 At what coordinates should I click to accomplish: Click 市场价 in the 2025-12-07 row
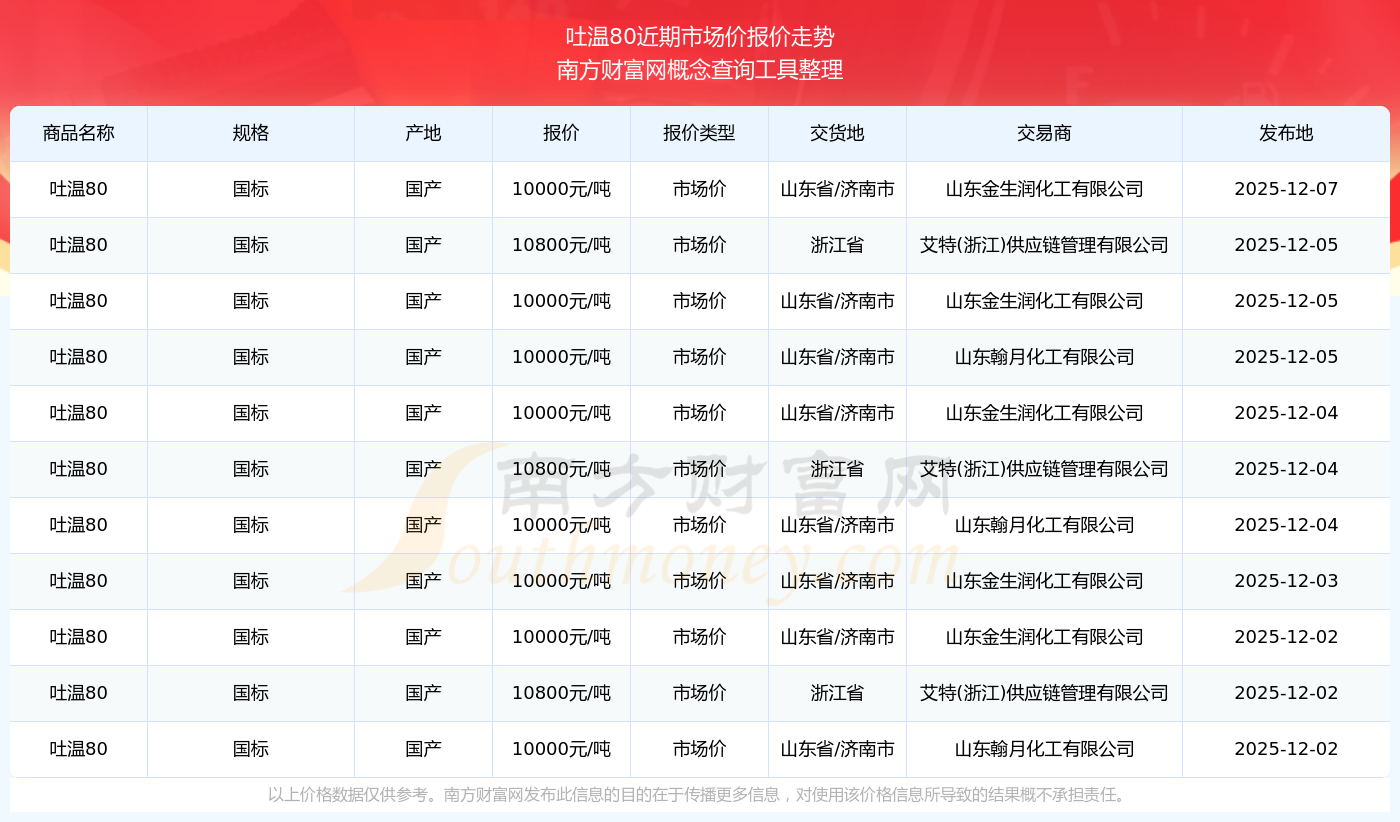point(699,189)
